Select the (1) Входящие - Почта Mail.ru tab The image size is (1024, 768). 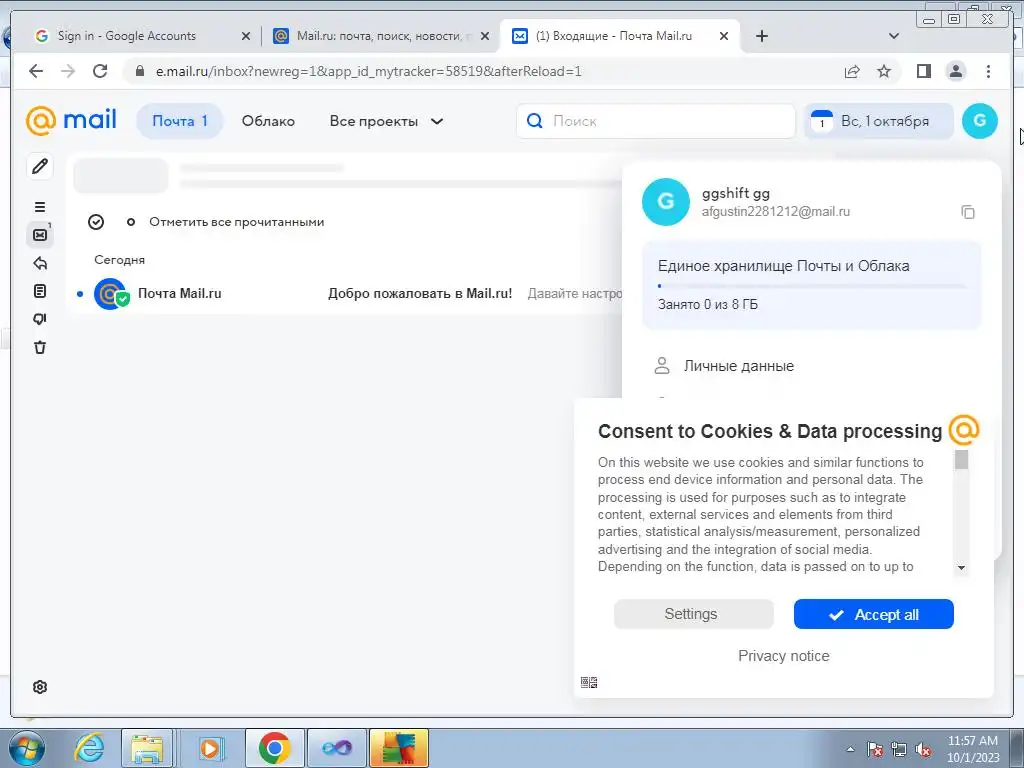(x=620, y=36)
